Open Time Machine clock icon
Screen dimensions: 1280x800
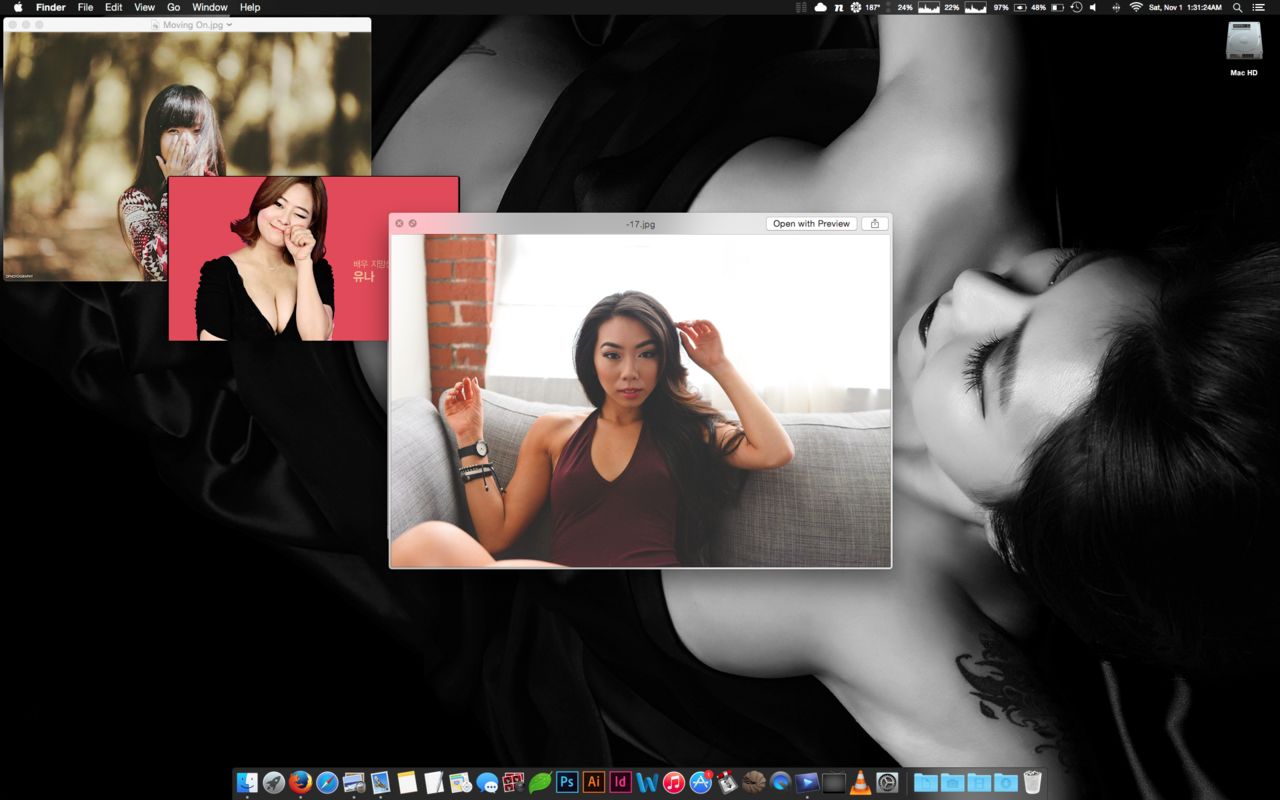pos(1076,7)
